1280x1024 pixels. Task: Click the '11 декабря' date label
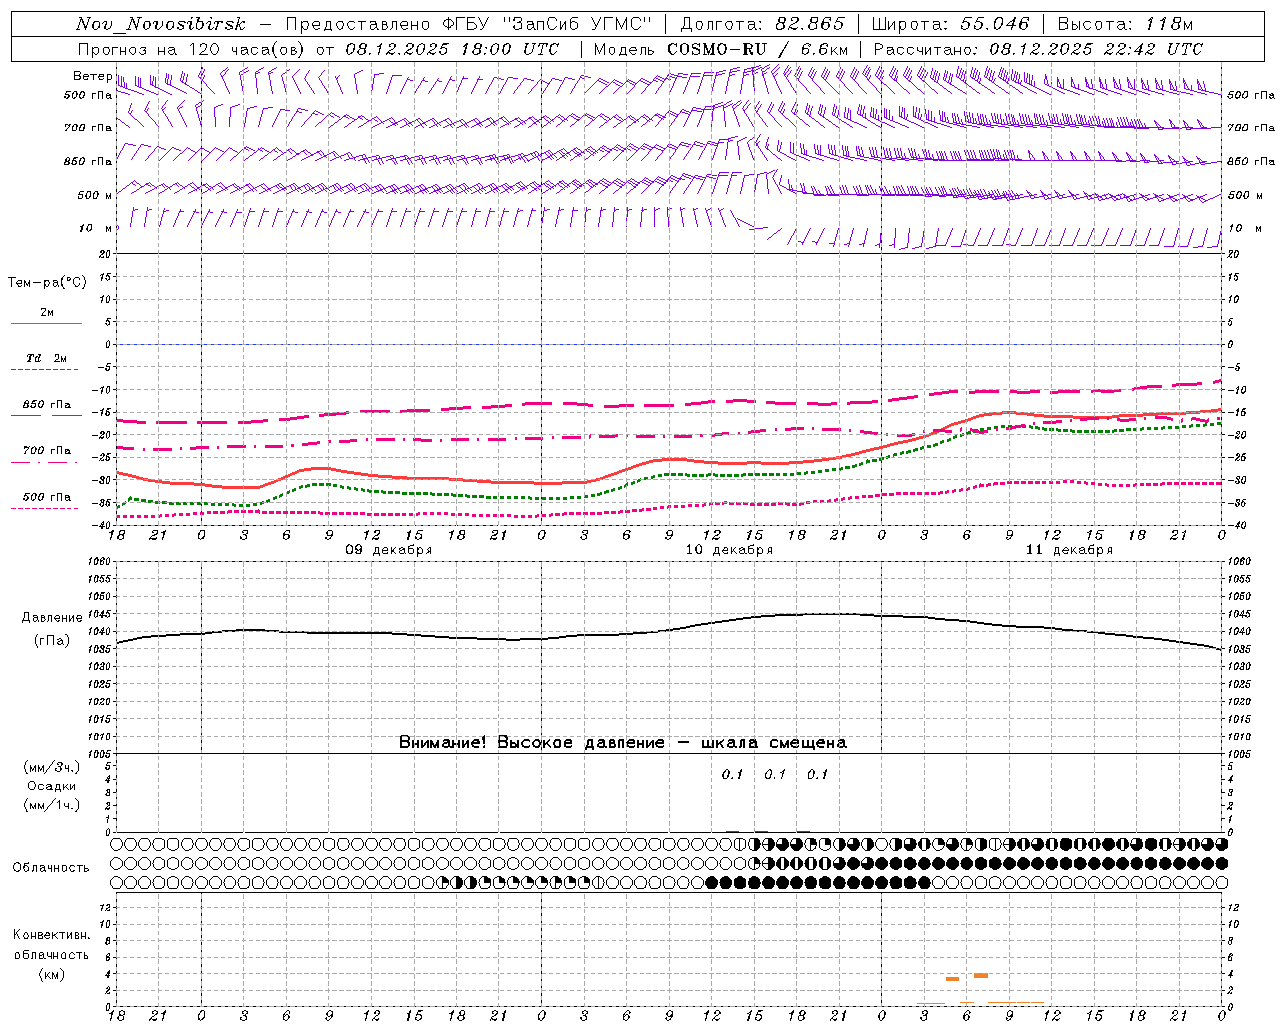[x=1069, y=550]
